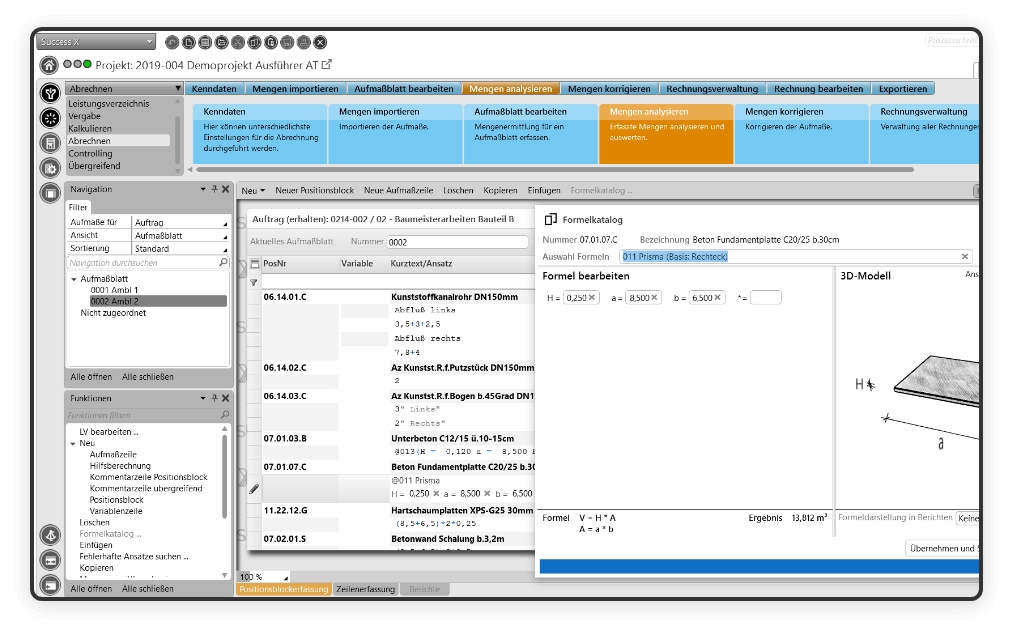Switch to Mengen korrigieren tab
Viewport: 1013px width, 634px height.
tap(609, 89)
